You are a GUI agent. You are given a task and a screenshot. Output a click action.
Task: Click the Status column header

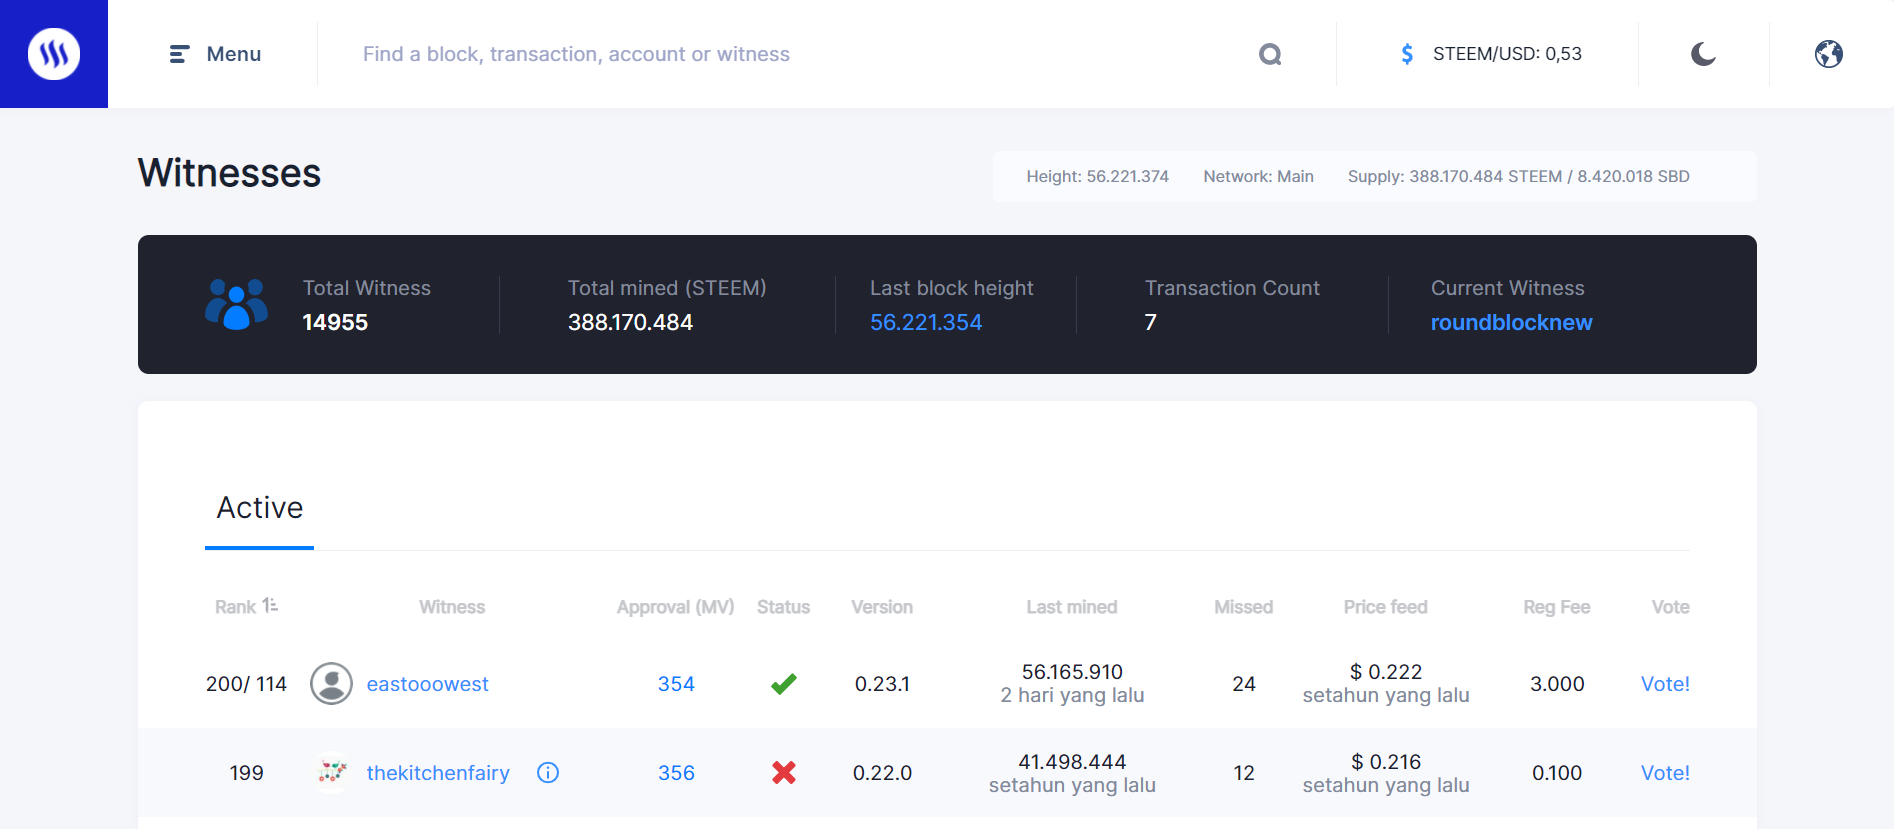click(783, 607)
